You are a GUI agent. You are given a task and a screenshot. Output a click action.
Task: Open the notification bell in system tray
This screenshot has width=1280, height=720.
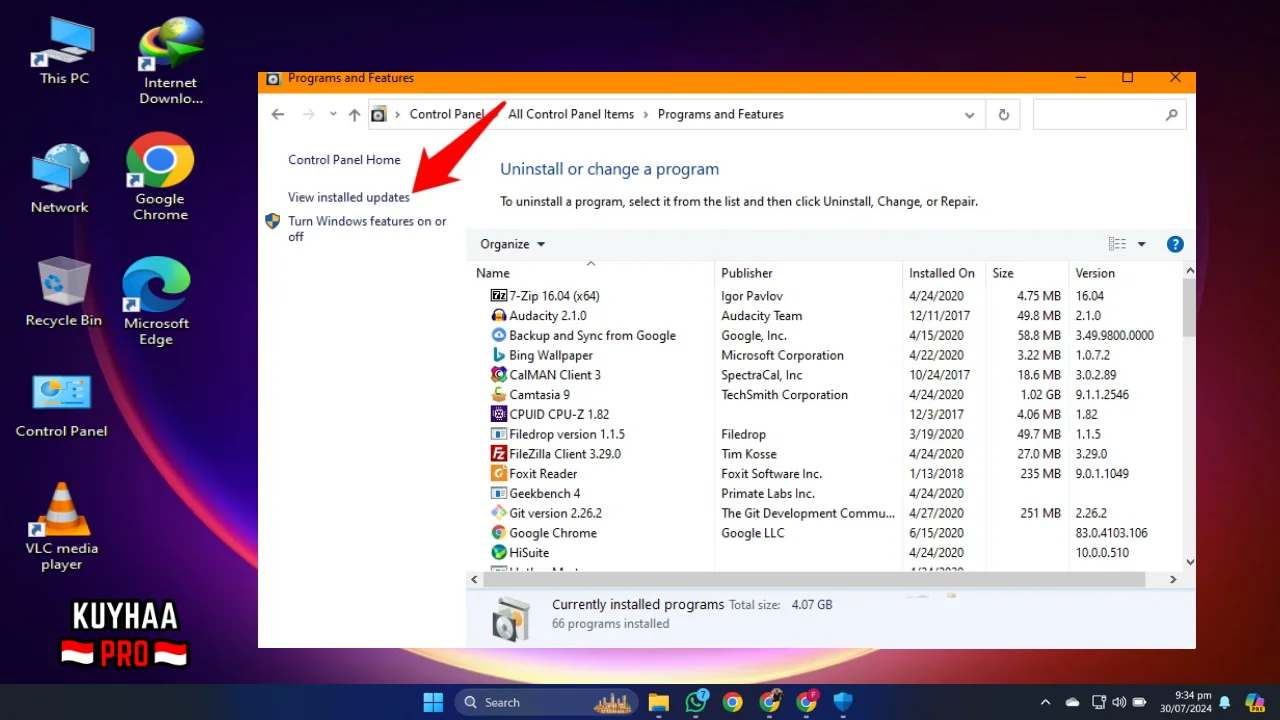point(1224,702)
